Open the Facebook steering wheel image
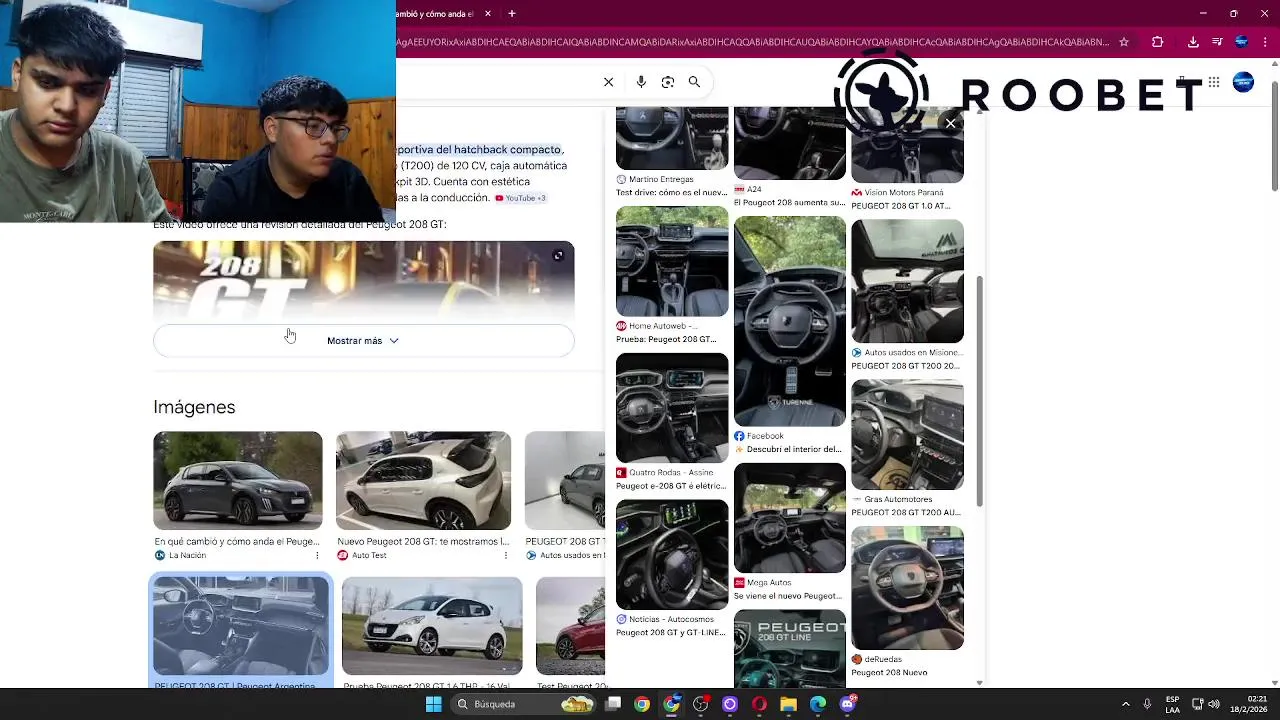This screenshot has height=720, width=1280. pos(790,322)
